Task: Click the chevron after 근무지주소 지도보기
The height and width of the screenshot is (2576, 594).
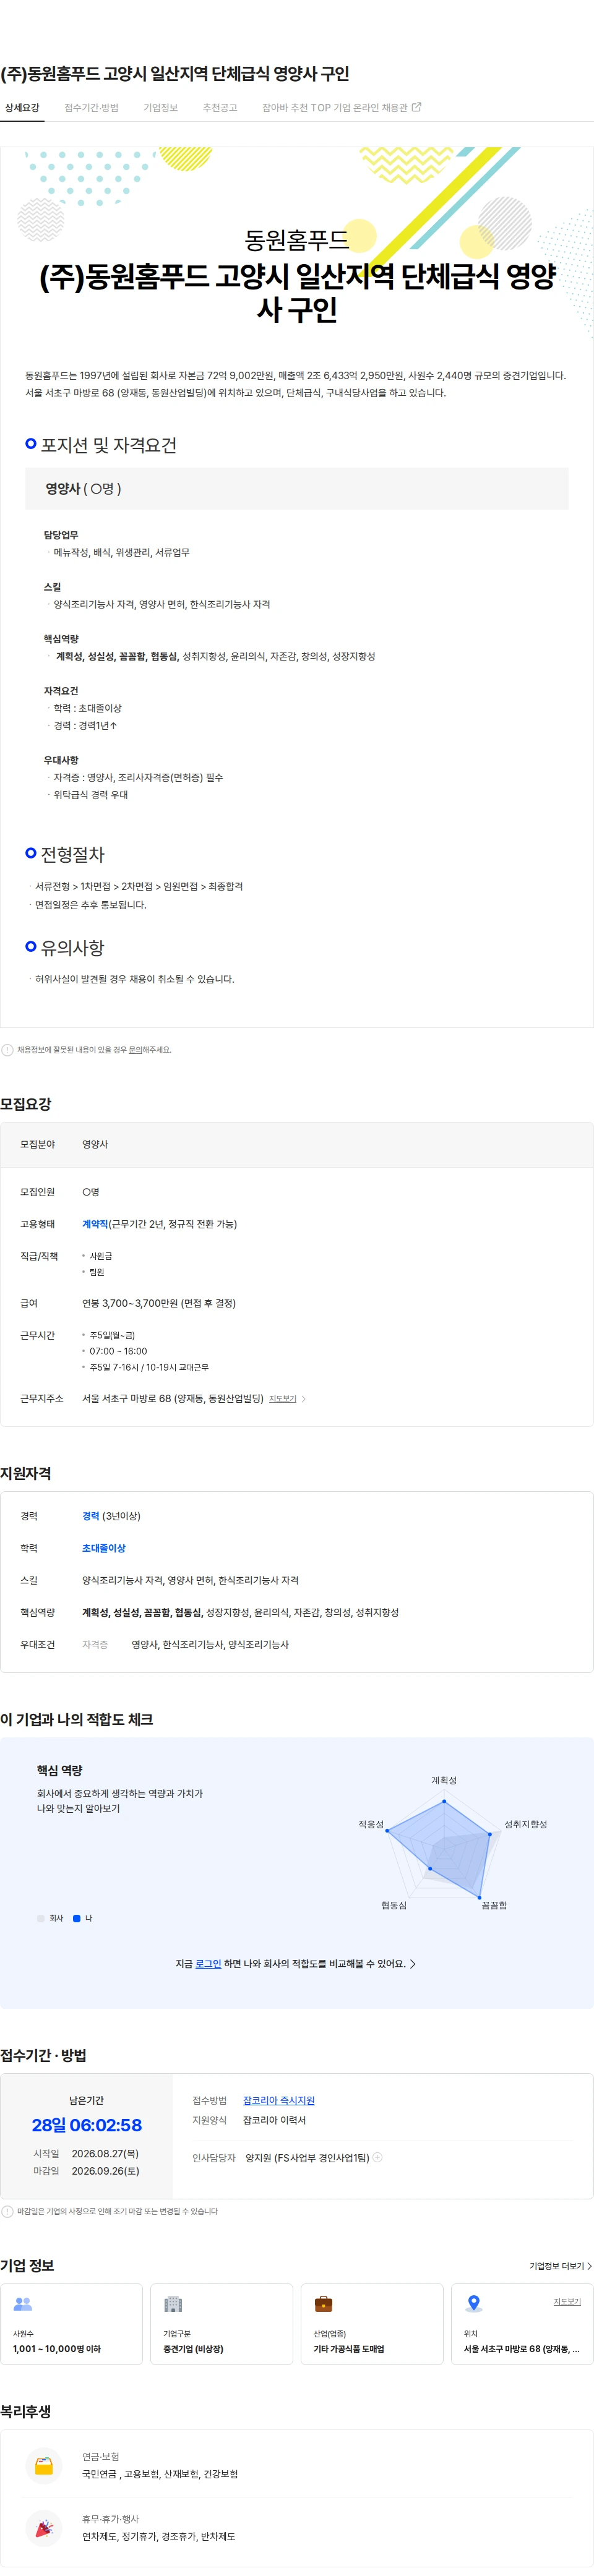Action: pyautogui.click(x=304, y=1399)
